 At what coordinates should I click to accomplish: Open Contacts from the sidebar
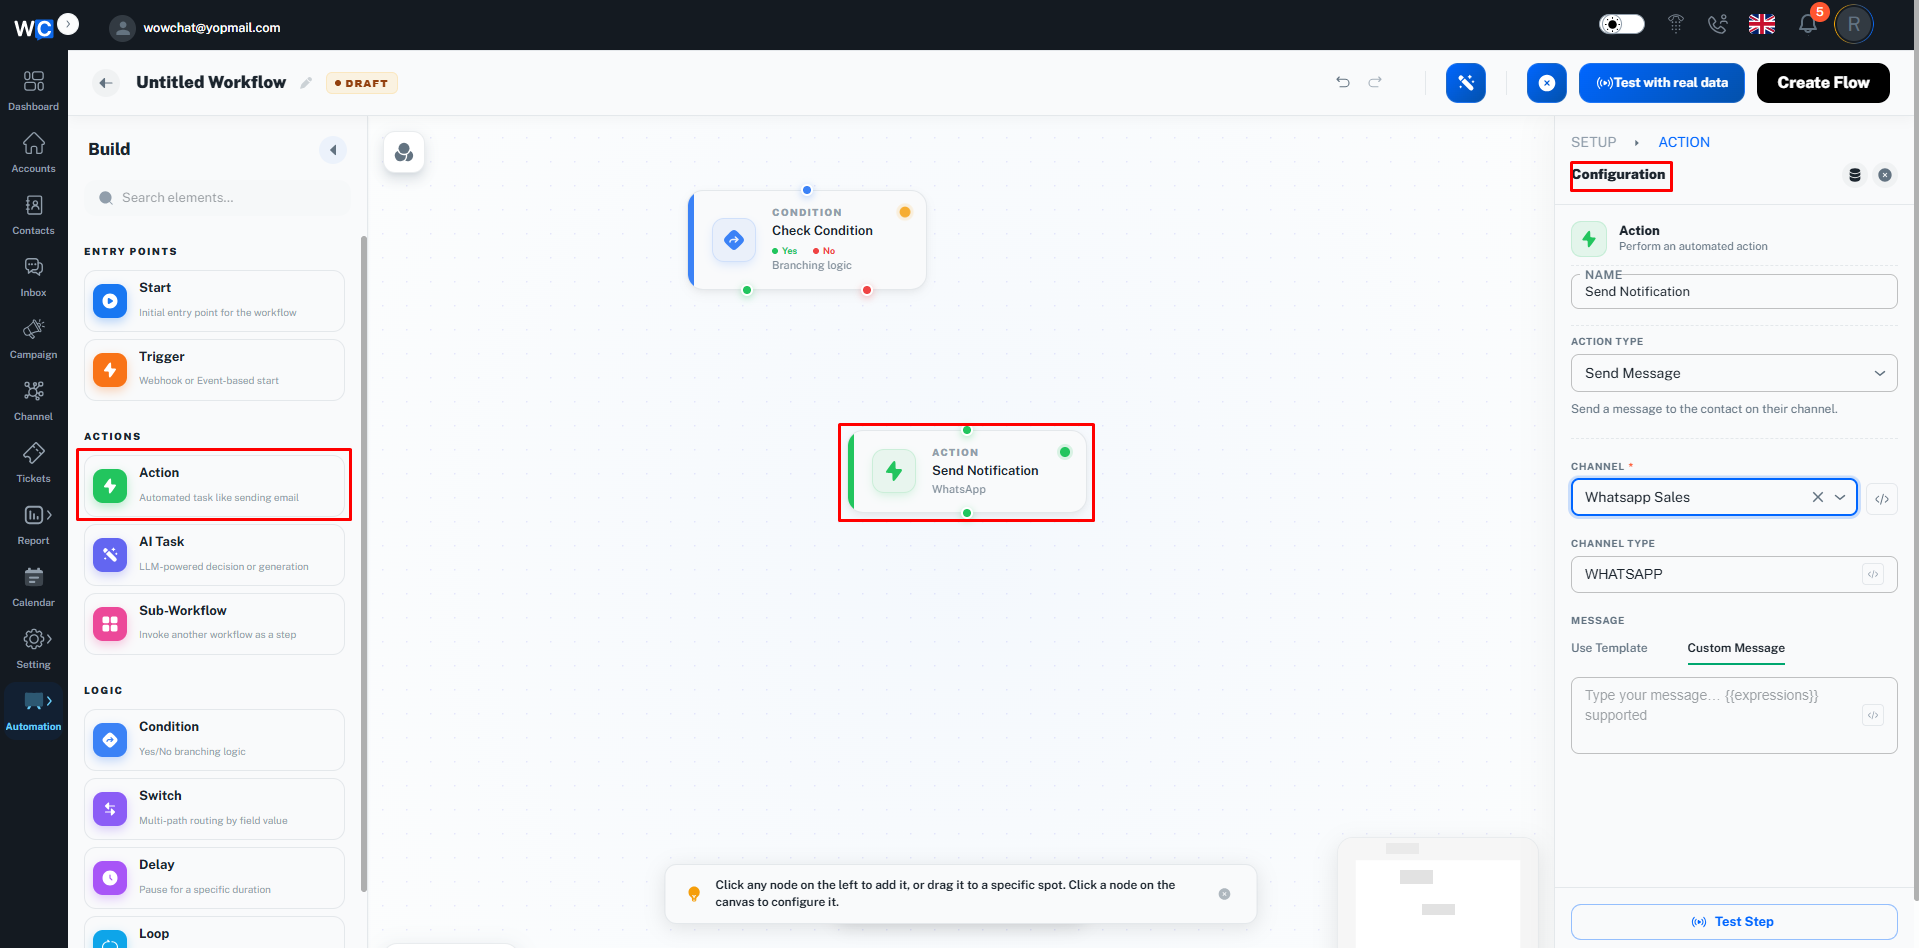click(34, 214)
